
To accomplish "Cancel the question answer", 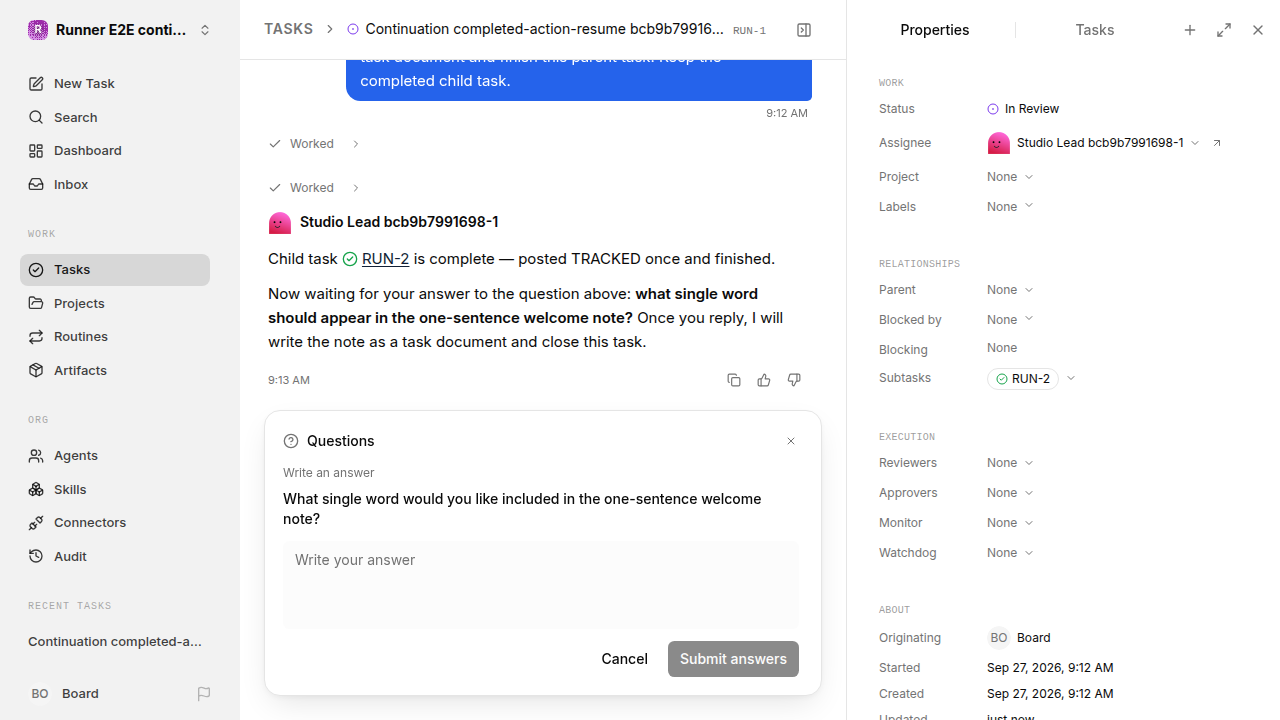I will coord(624,658).
